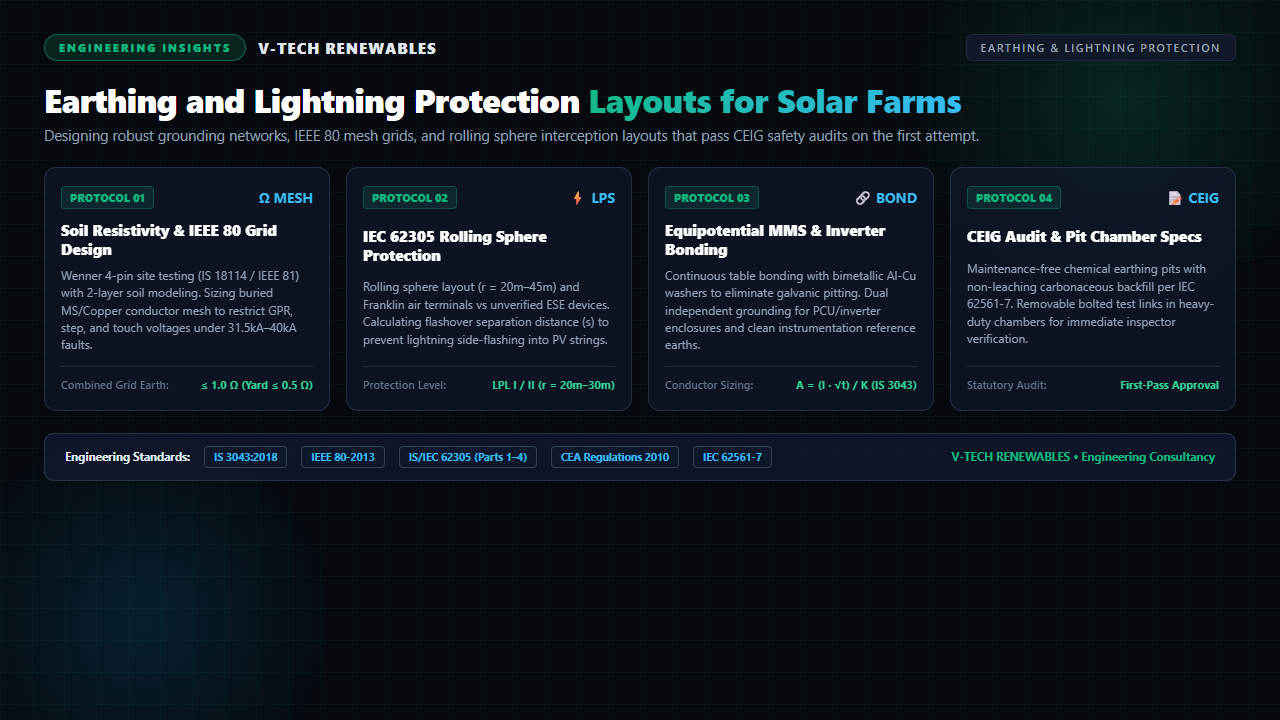Click the lightning bolt LPS icon
This screenshot has width=1280, height=720.
[577, 198]
